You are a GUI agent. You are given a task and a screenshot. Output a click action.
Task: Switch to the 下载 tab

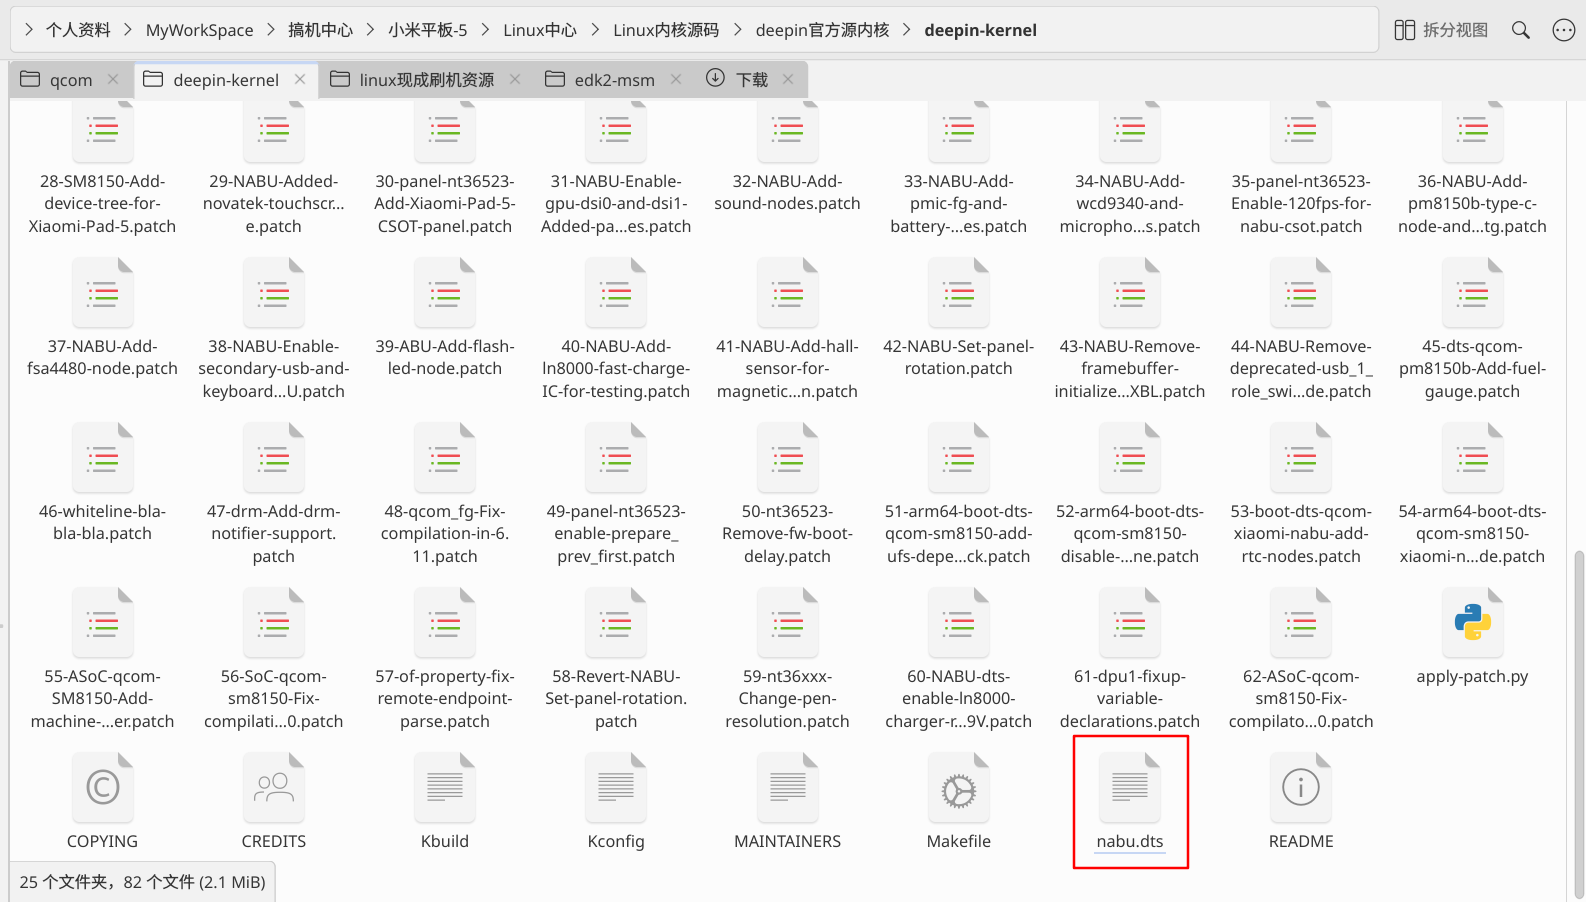click(x=751, y=80)
